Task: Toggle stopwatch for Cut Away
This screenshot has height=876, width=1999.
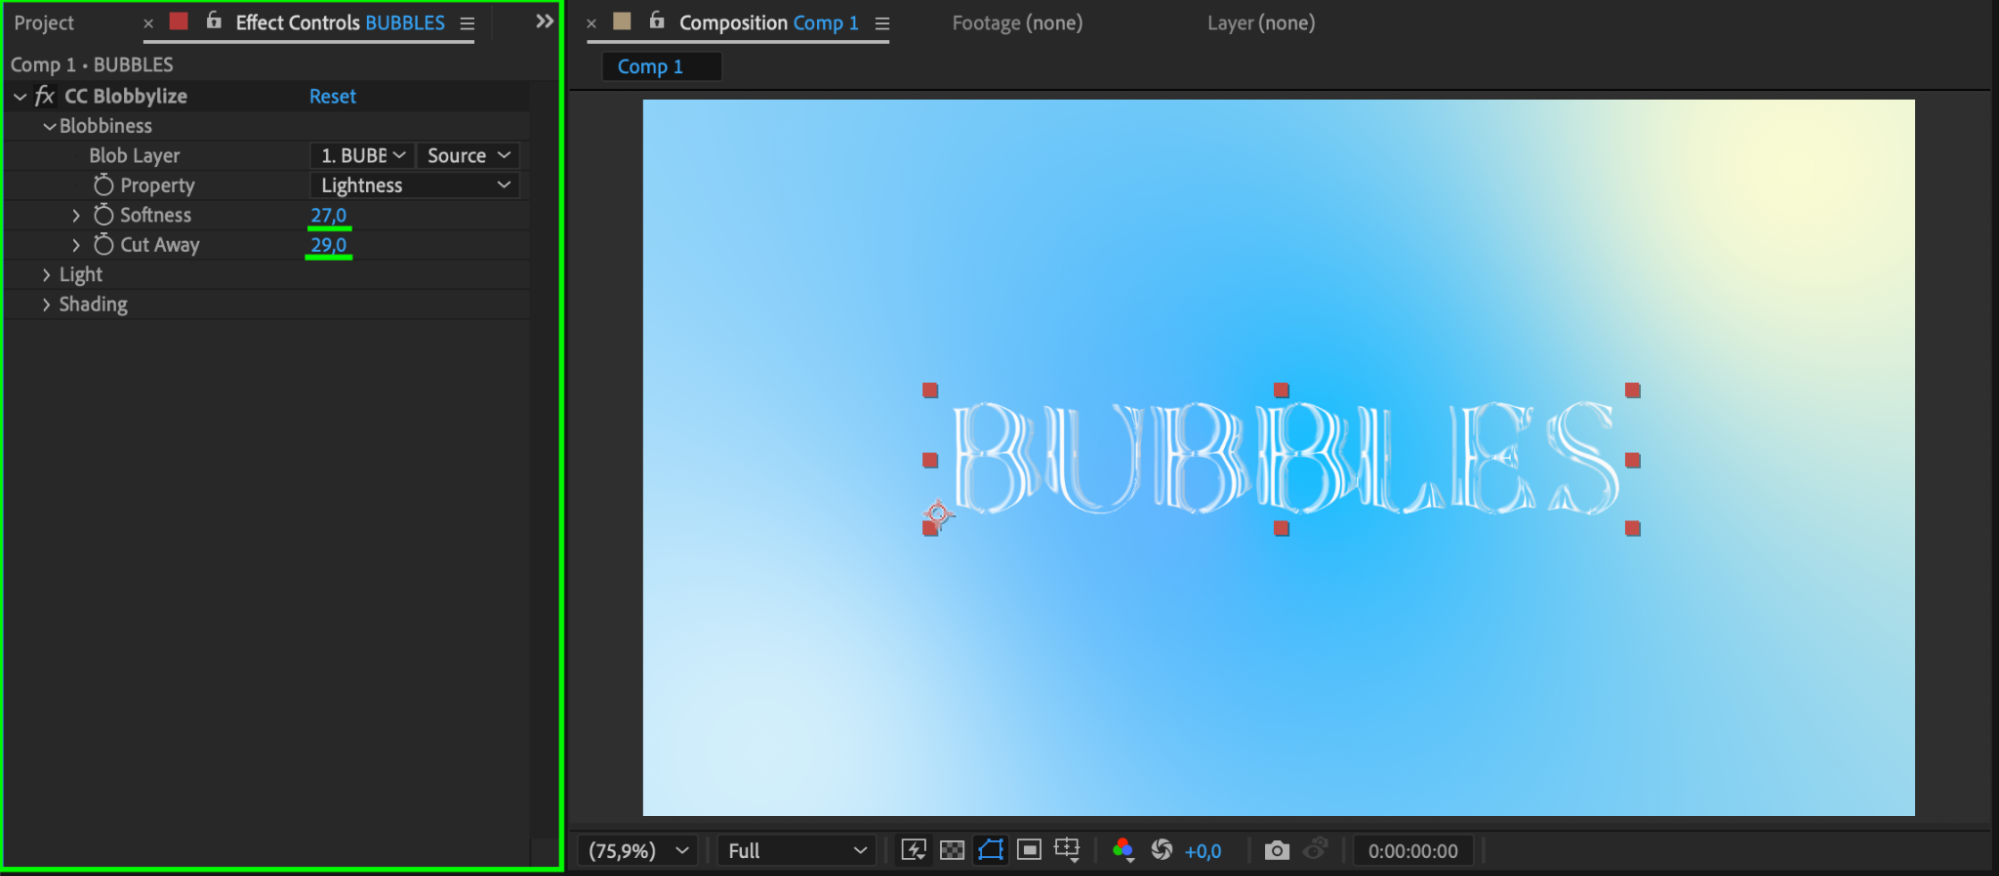Action: tap(103, 245)
